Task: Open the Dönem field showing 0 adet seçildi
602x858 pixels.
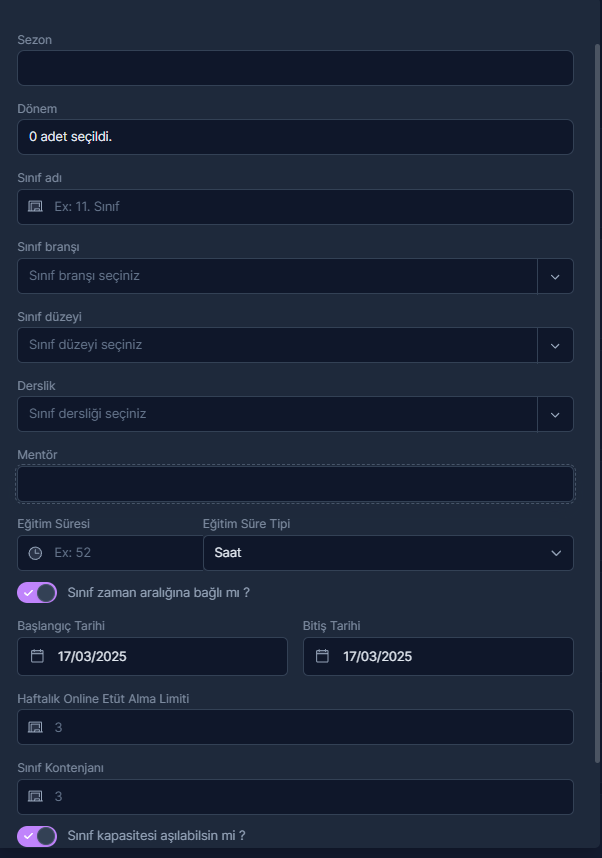Action: tap(296, 137)
